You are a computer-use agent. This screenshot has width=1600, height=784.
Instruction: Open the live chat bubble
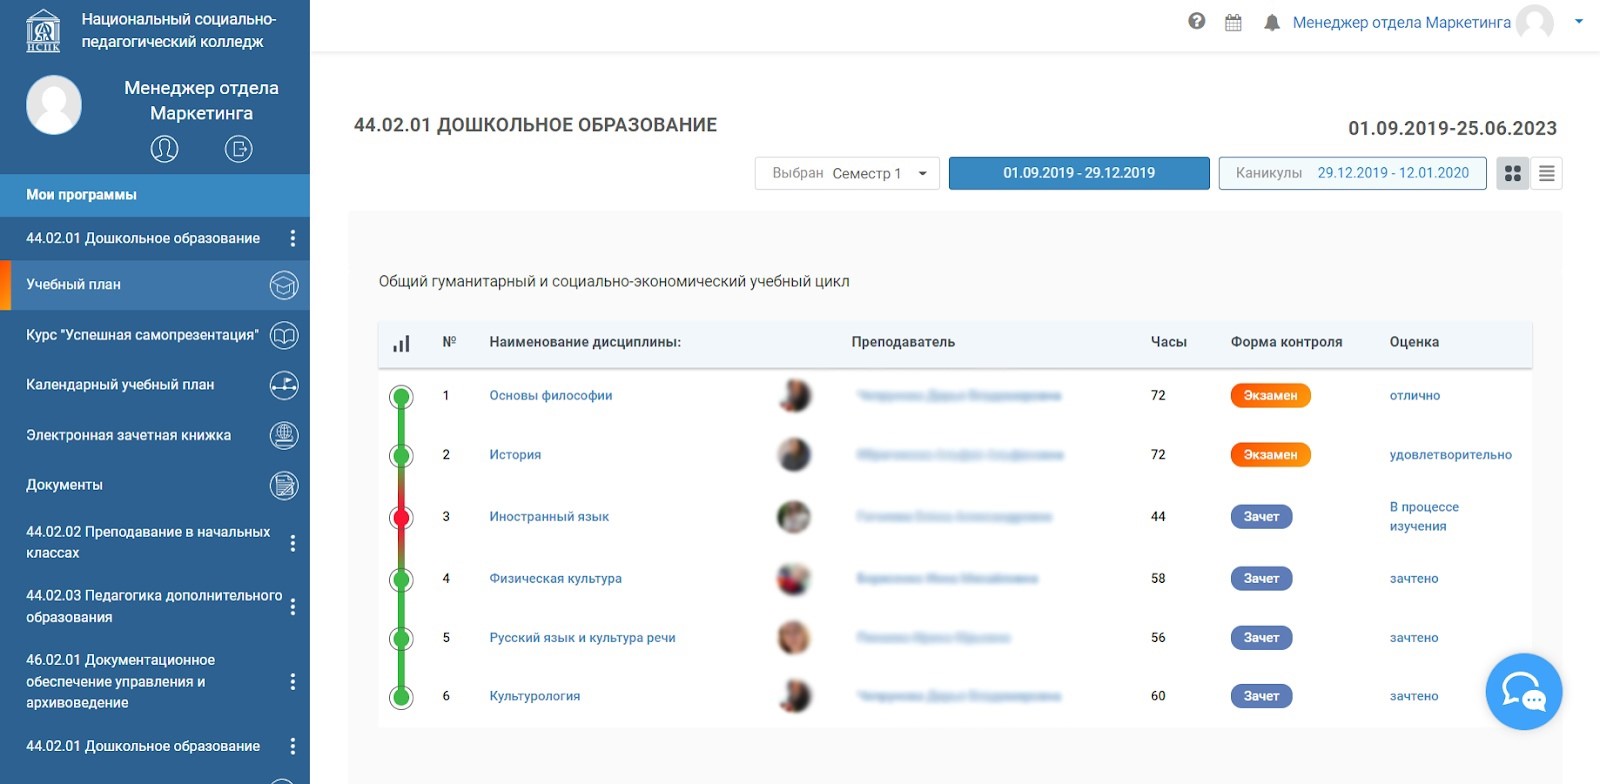click(1523, 691)
